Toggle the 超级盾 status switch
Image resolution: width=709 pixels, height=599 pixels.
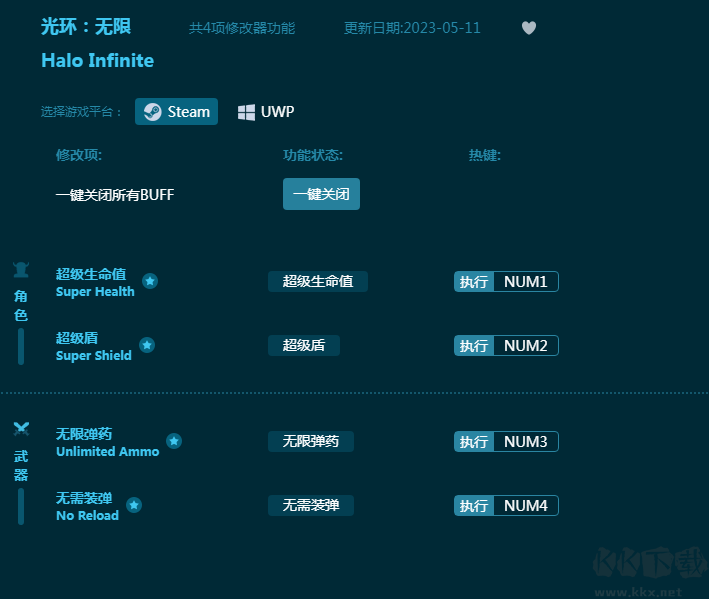pyautogui.click(x=304, y=346)
